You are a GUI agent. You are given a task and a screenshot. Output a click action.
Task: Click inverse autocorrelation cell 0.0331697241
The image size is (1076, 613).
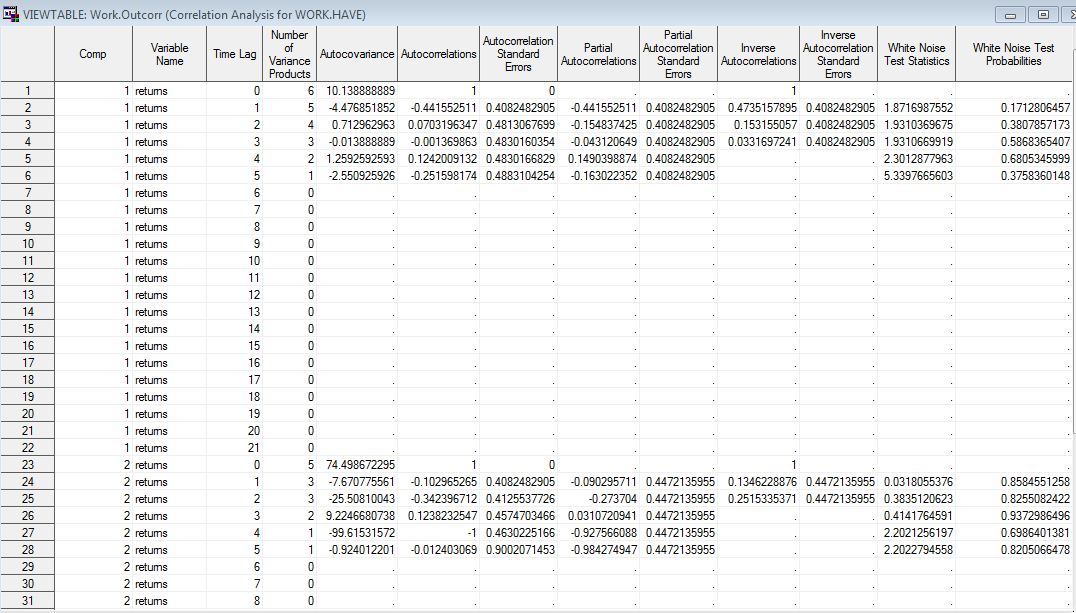pos(758,142)
